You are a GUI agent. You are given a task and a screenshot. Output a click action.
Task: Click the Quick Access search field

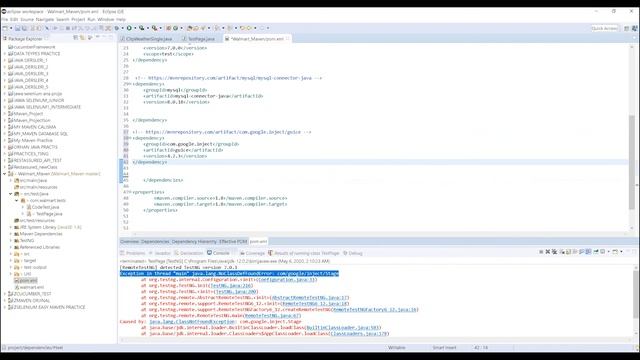[604, 28]
